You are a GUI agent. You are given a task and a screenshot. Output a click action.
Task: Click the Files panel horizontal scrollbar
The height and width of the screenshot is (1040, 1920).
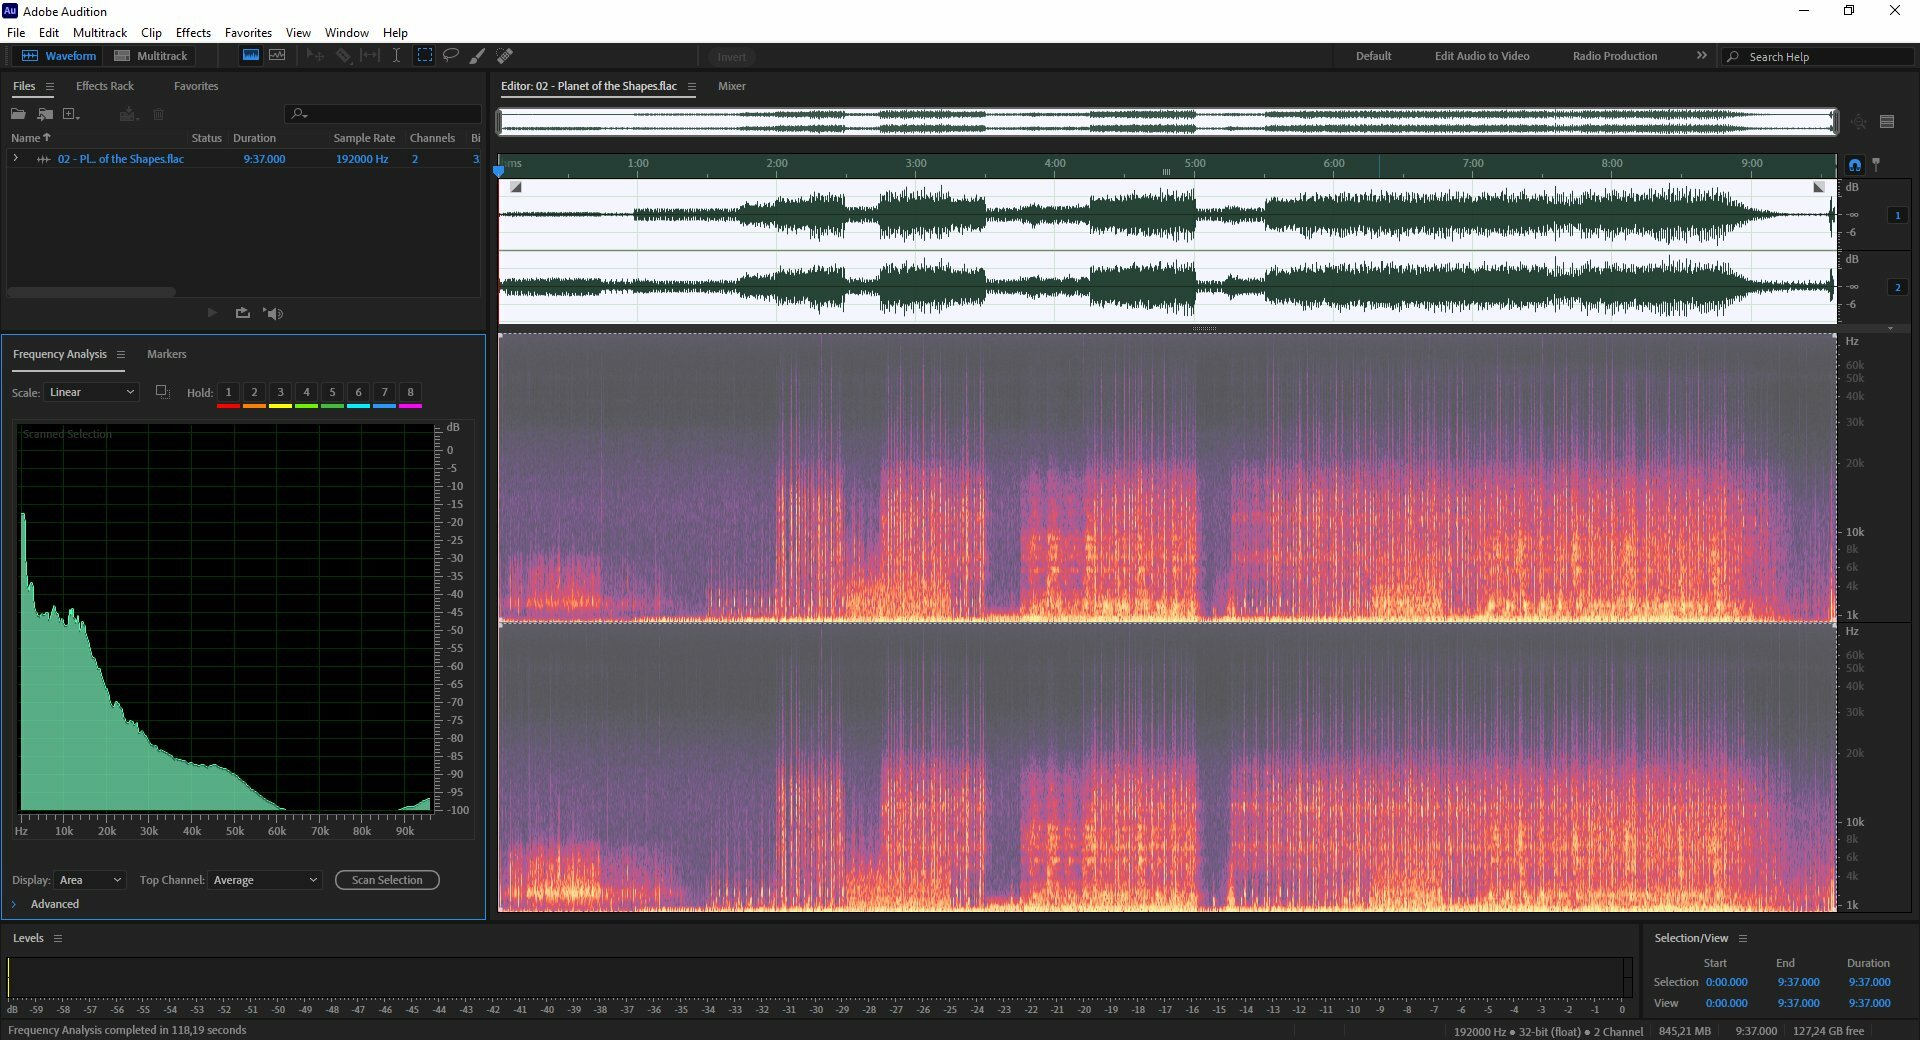[92, 292]
